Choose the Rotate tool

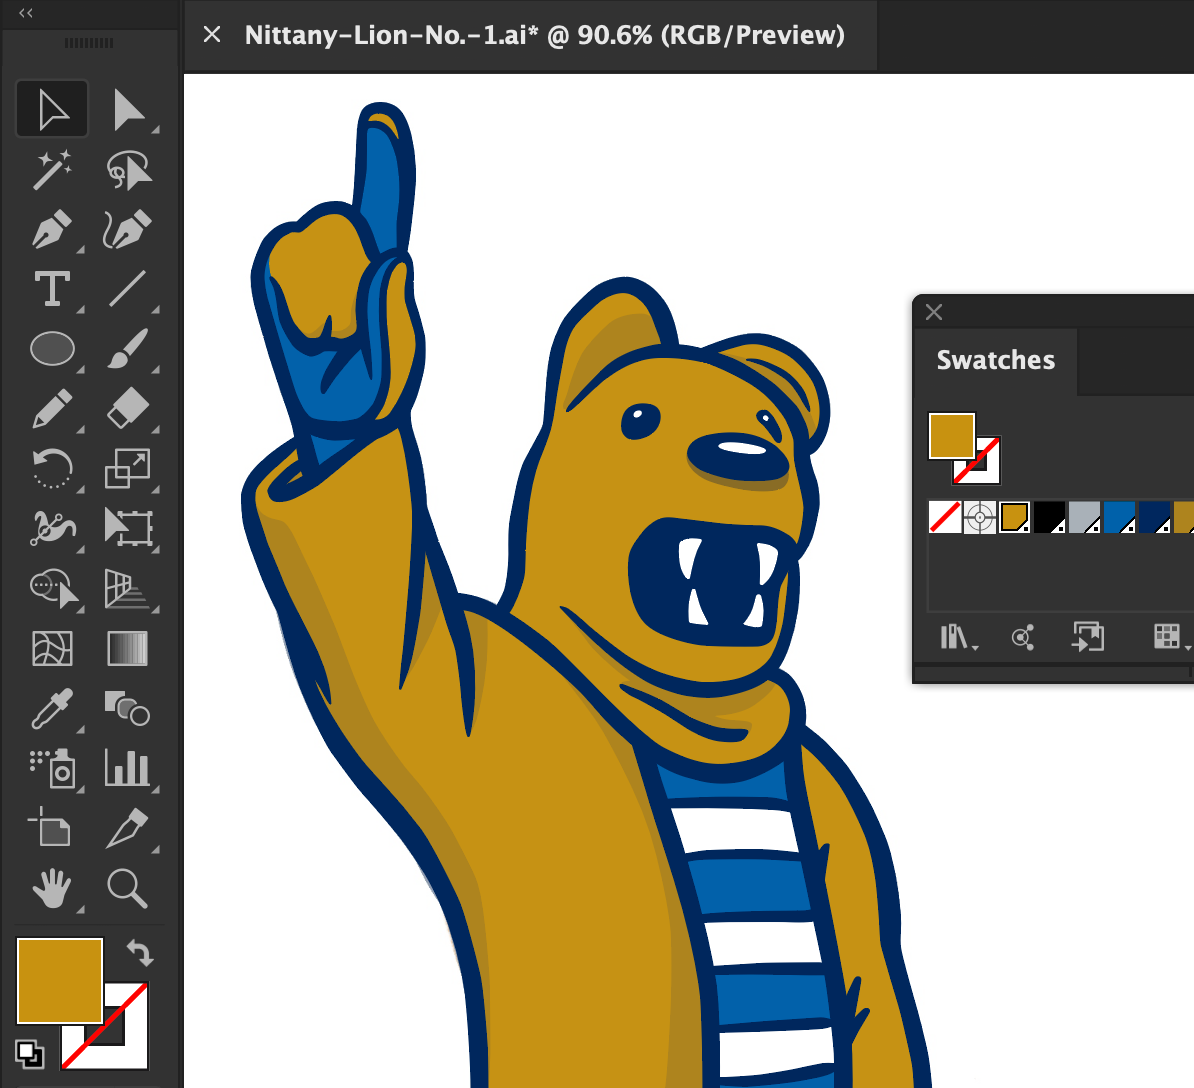(x=52, y=468)
